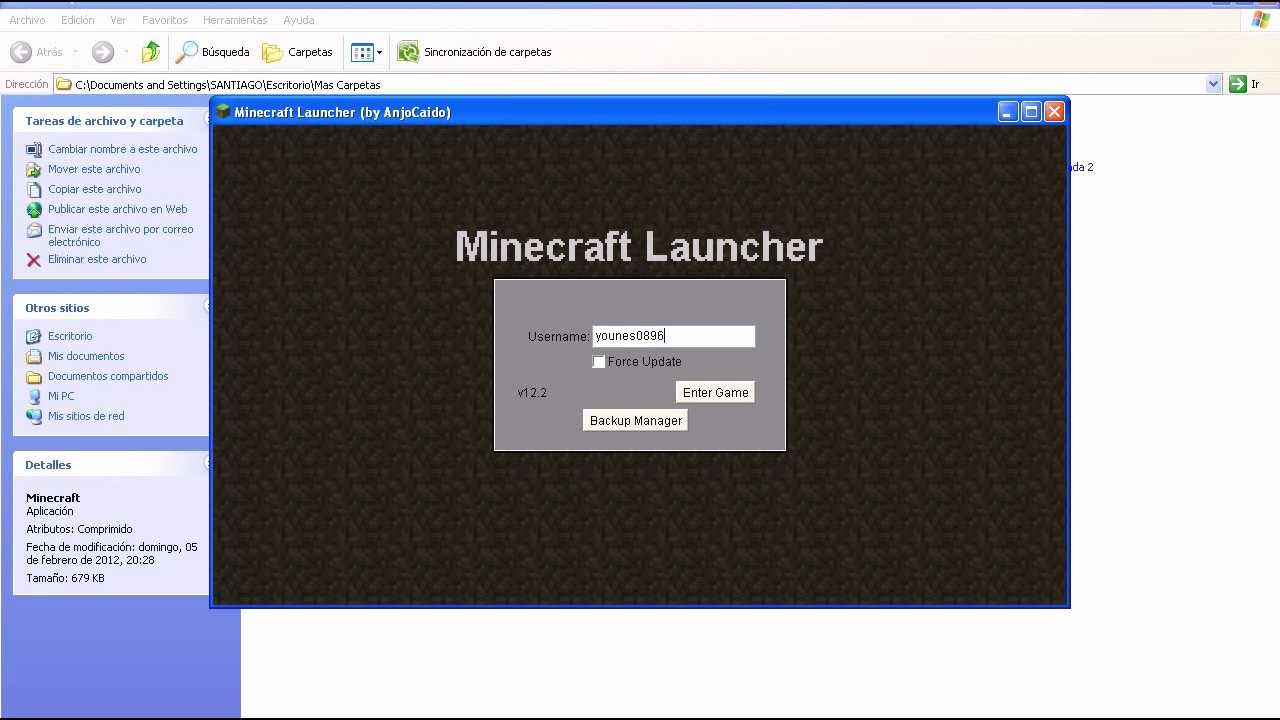Click the Enter Game button

[x=715, y=393]
